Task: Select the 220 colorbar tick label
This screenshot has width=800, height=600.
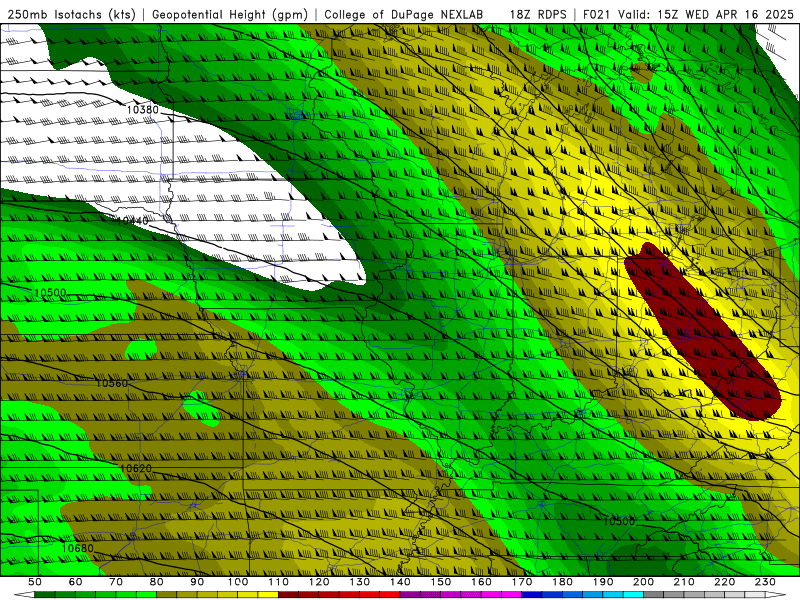Action: coord(724,582)
